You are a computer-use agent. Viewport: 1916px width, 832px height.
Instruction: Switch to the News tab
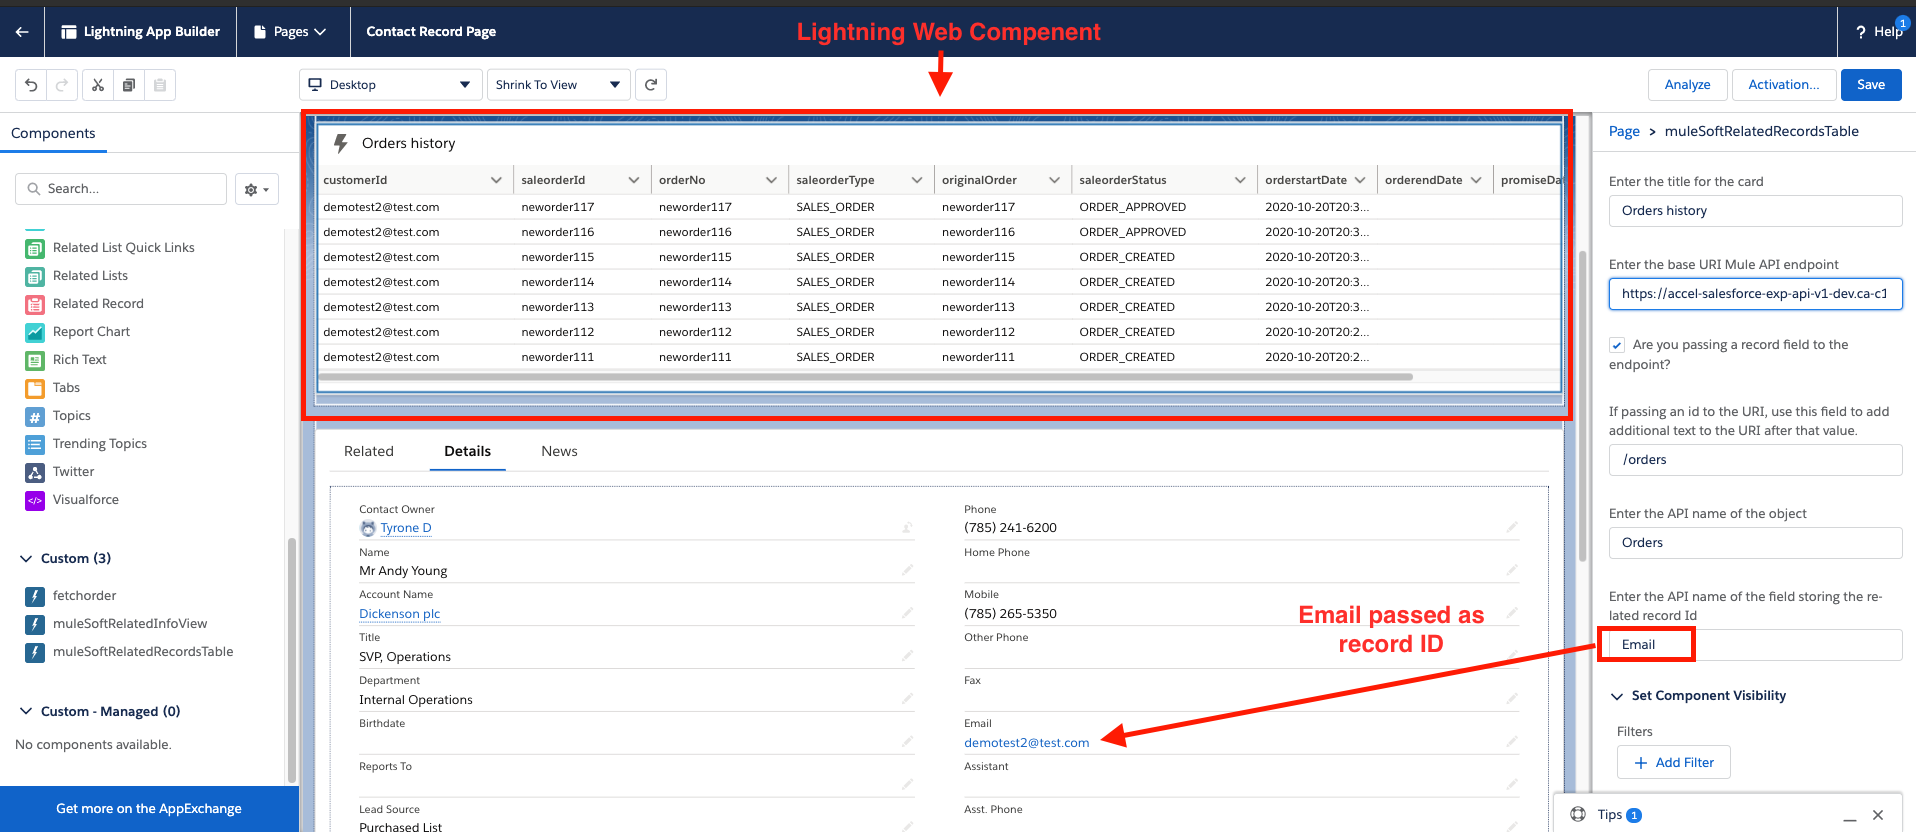pos(560,452)
